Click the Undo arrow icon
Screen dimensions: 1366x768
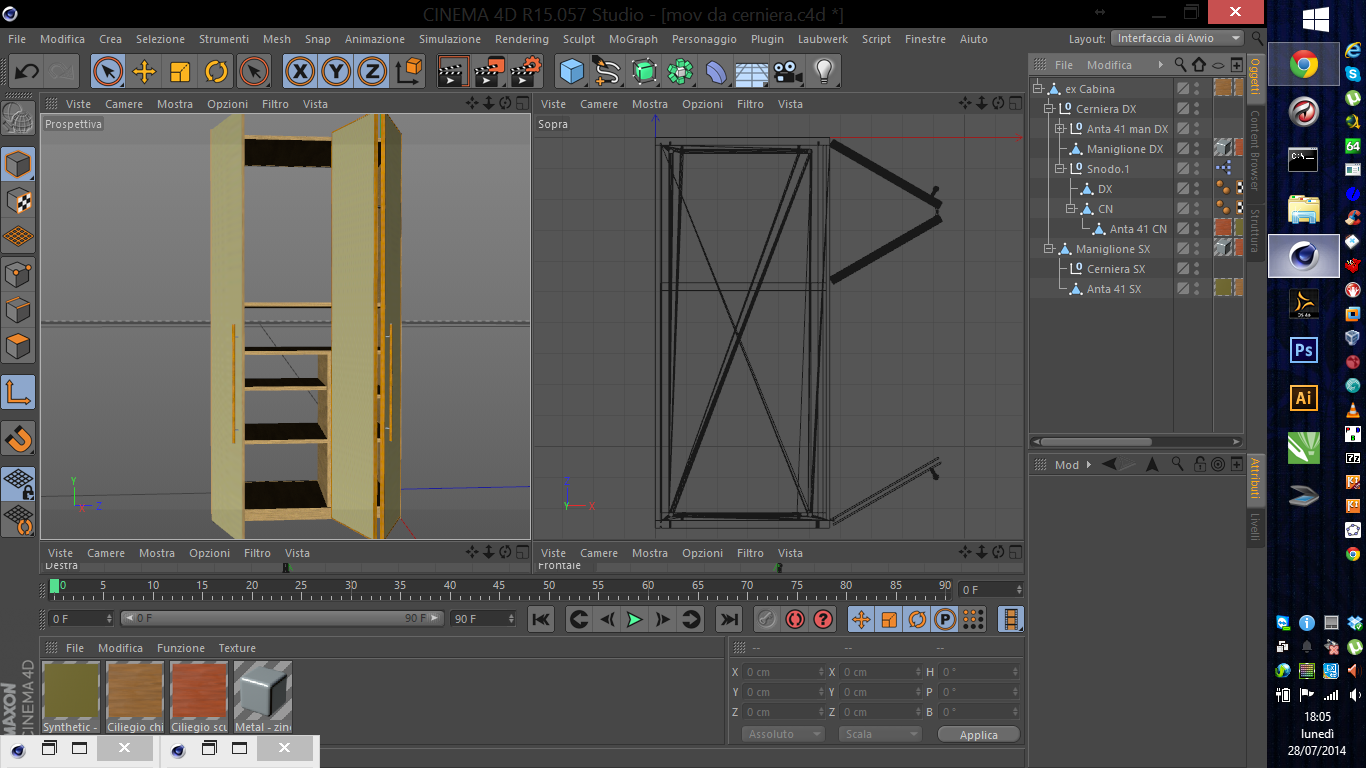click(27, 71)
